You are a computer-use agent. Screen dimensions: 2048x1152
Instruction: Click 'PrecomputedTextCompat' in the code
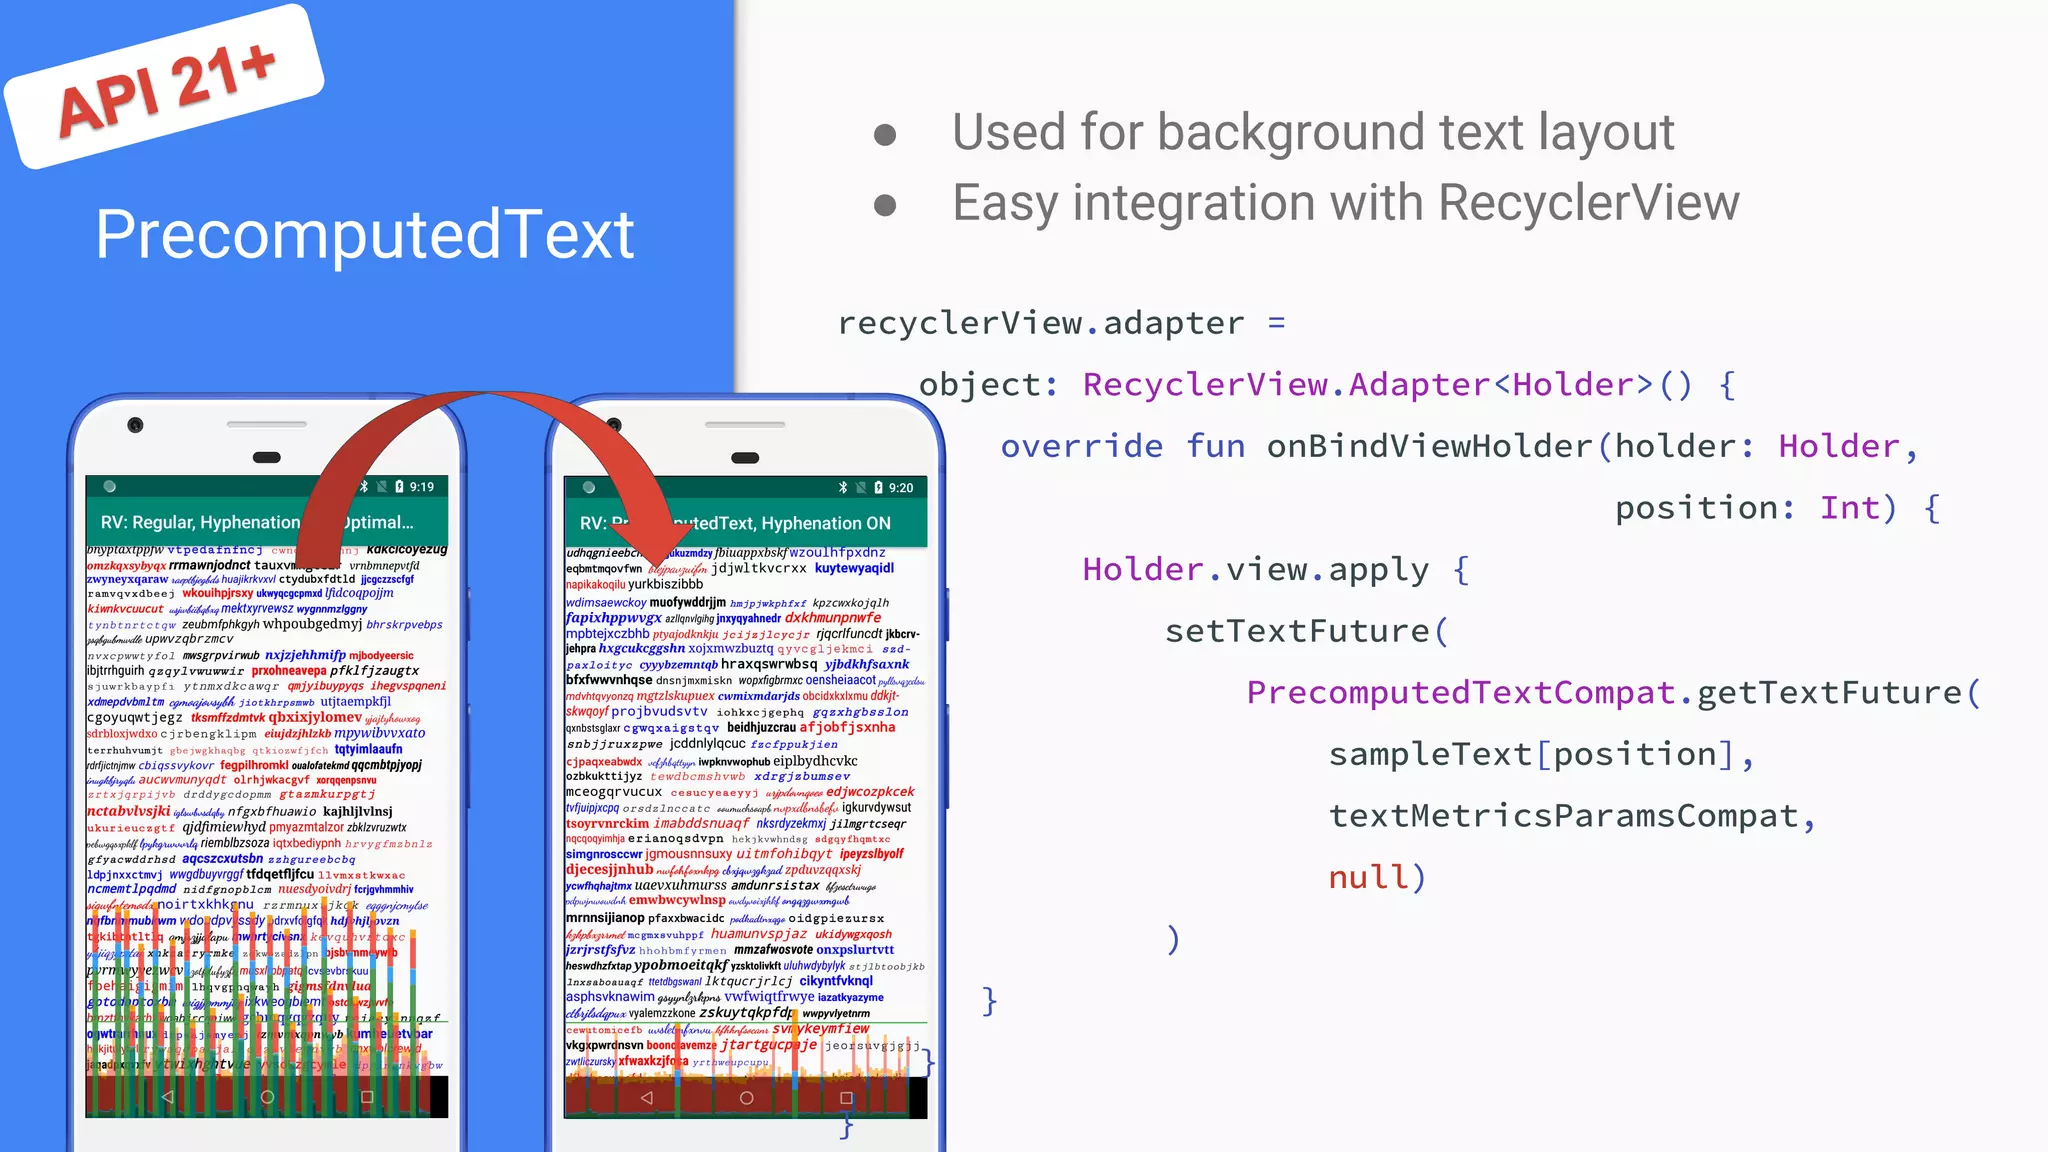[1460, 692]
